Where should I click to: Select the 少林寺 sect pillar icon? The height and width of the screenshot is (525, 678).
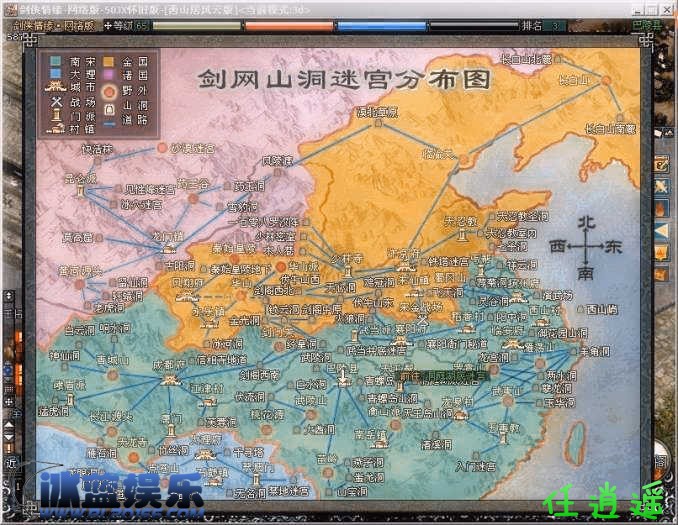[349, 272]
